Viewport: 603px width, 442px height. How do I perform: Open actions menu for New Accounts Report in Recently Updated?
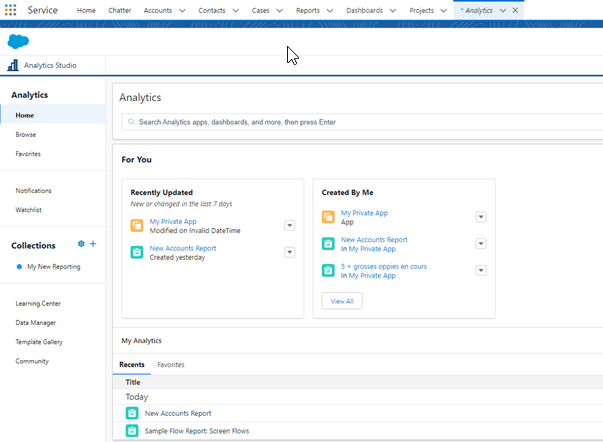pyautogui.click(x=290, y=252)
